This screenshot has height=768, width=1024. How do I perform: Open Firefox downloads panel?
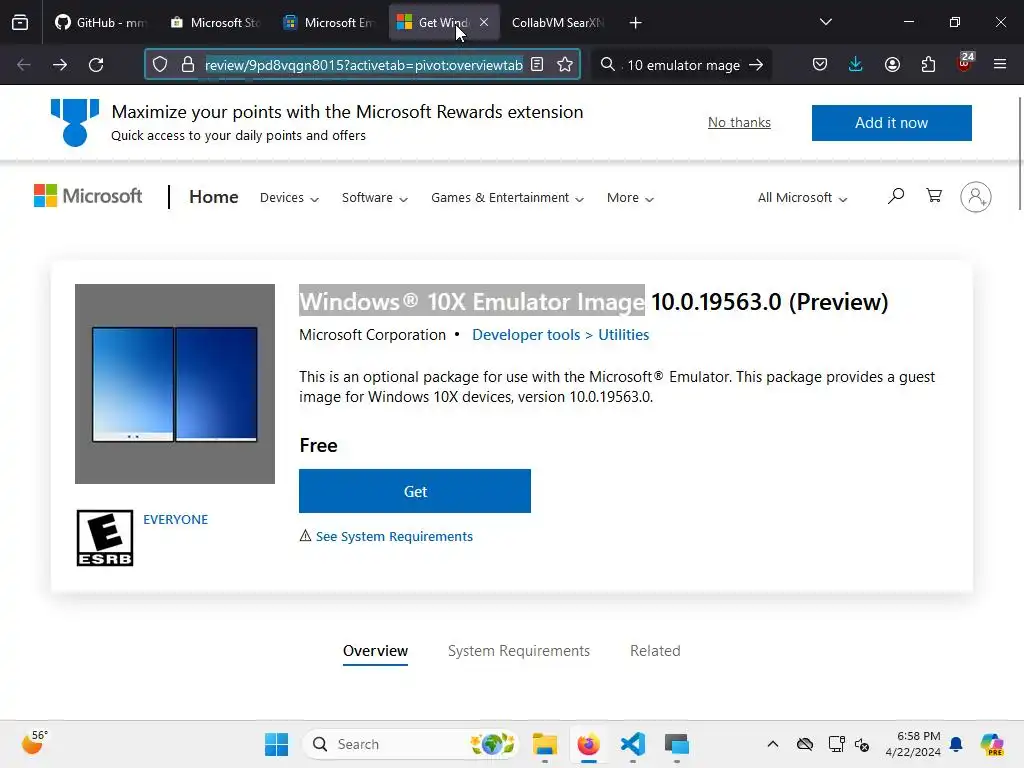tap(856, 65)
